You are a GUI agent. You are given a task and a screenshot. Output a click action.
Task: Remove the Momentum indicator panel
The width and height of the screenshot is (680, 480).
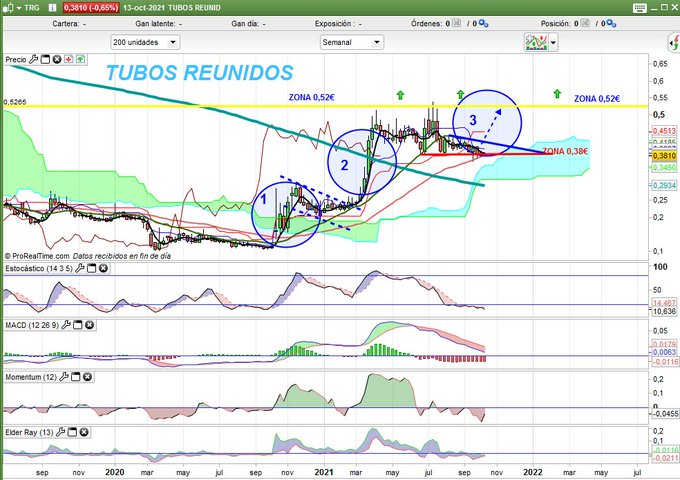coord(87,377)
